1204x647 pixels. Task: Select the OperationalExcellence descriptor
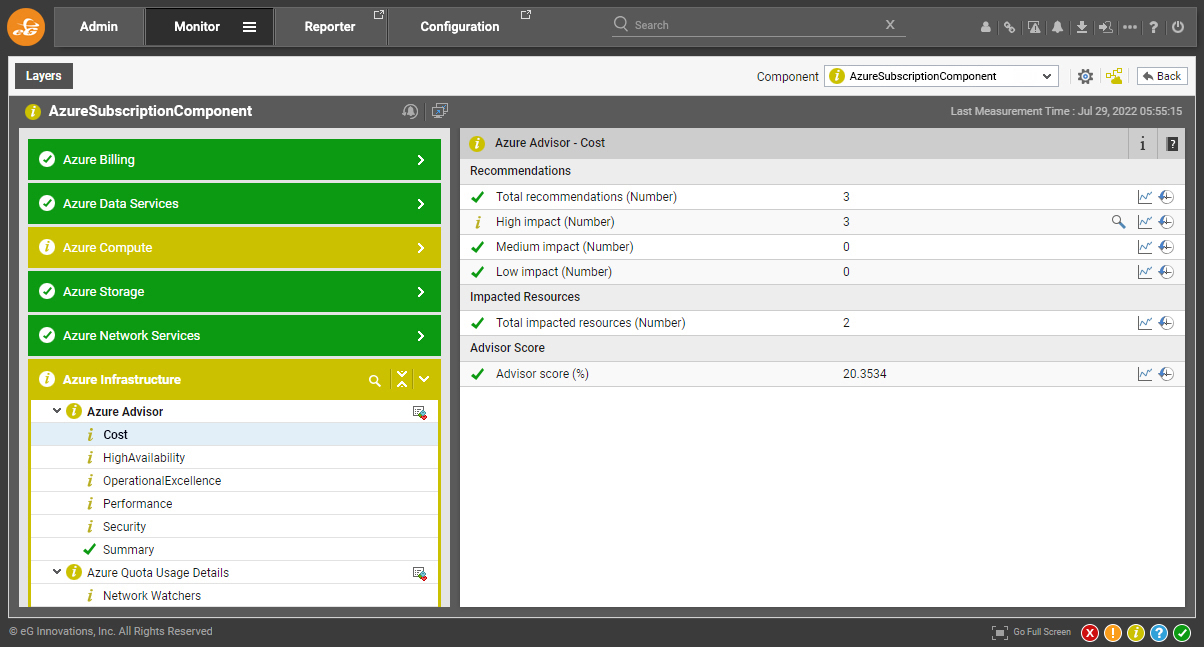pyautogui.click(x=162, y=481)
